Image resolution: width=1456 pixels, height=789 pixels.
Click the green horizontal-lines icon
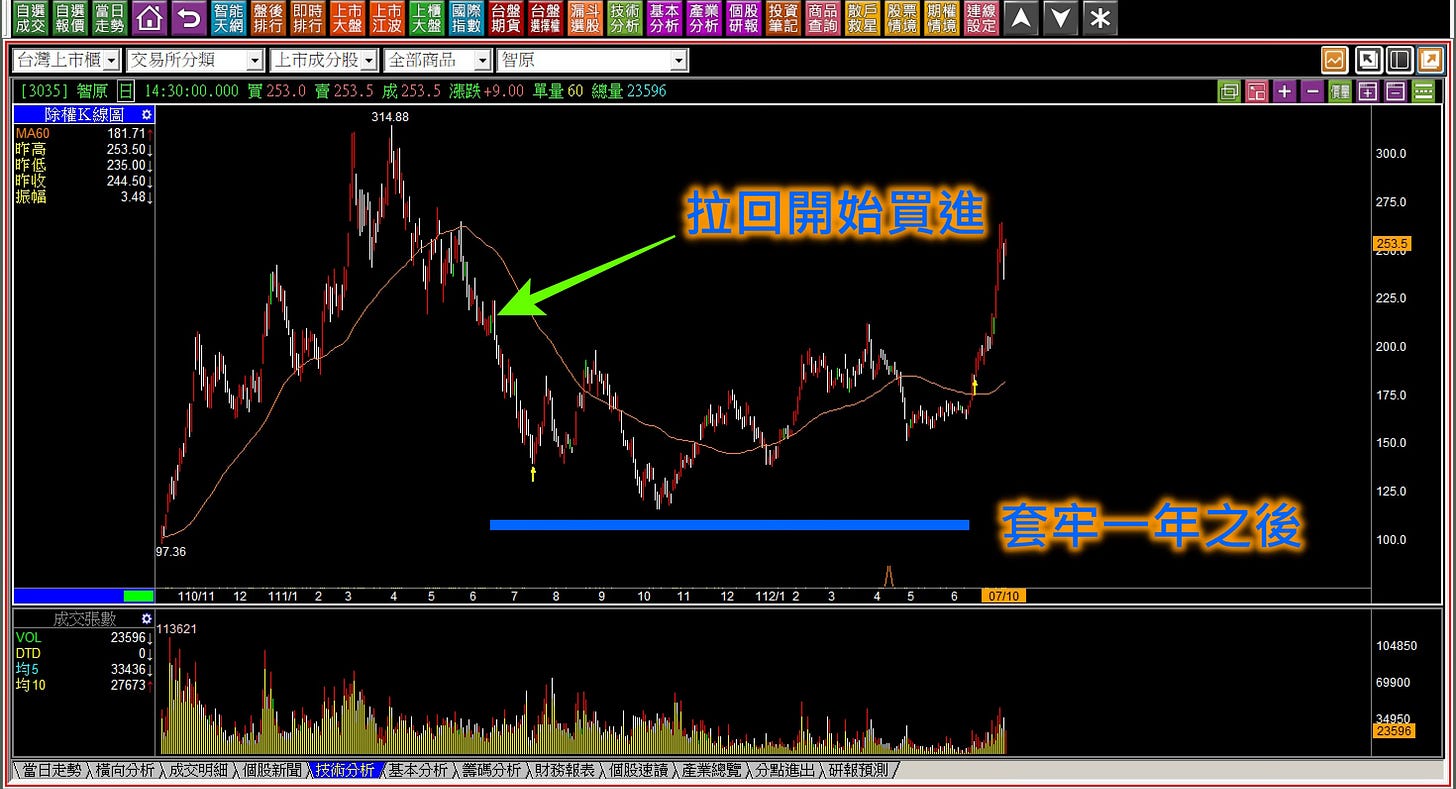click(x=1423, y=92)
